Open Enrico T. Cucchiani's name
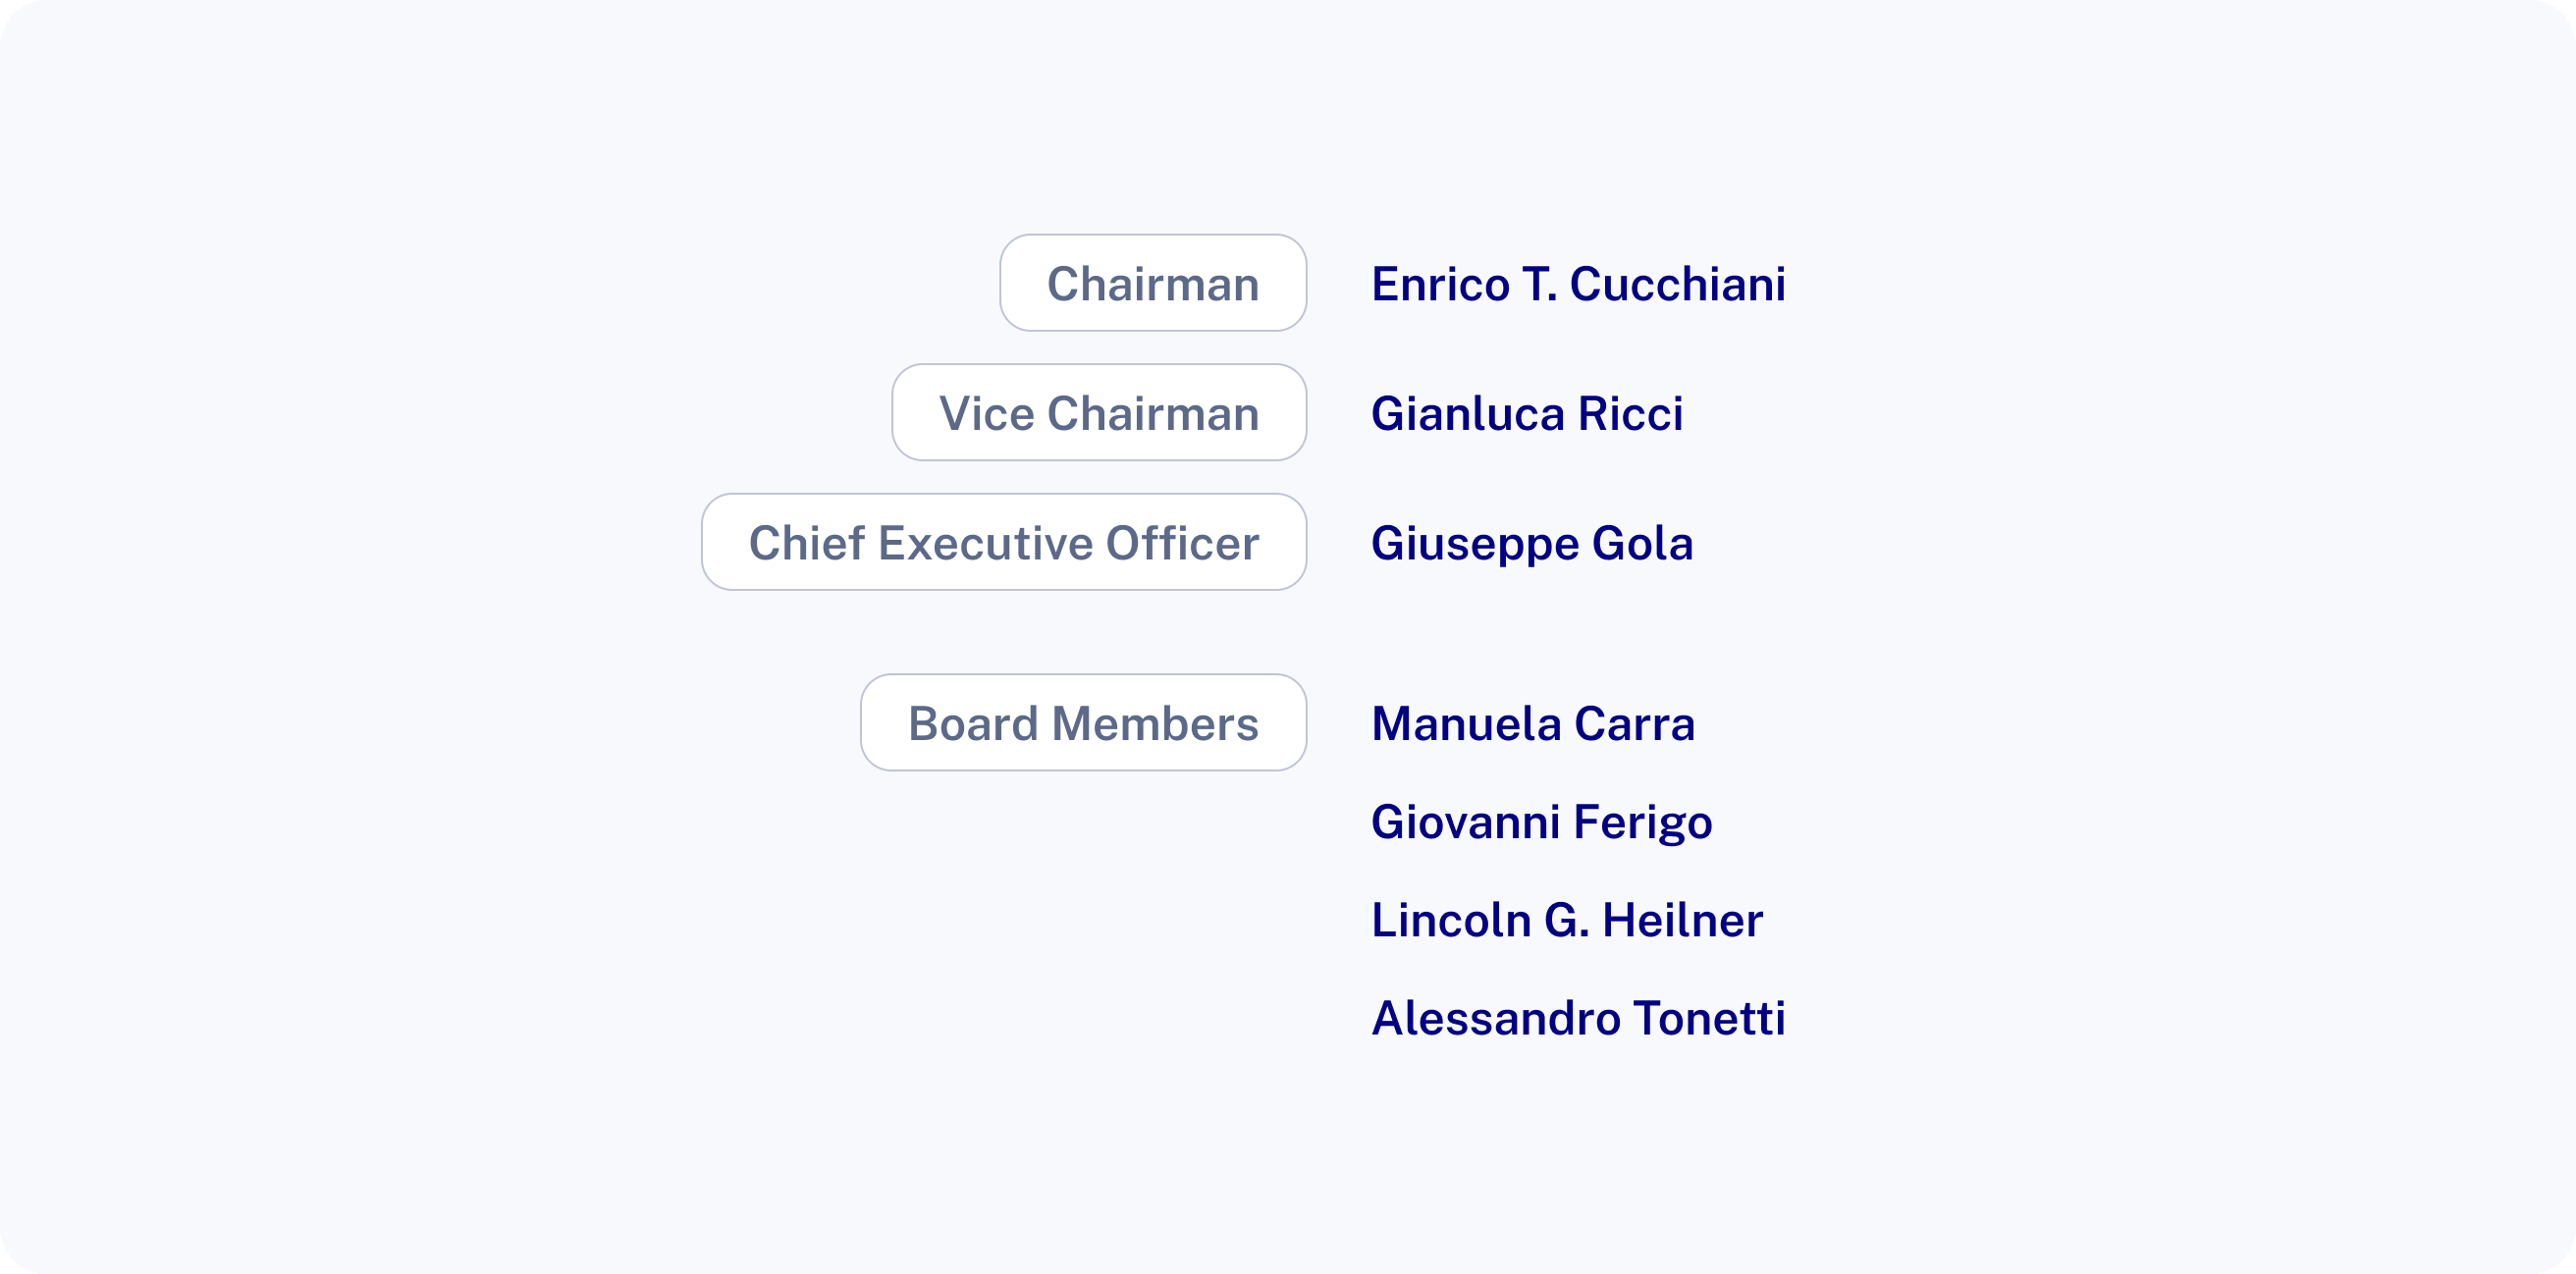Screen dimensions: 2576x1274 tap(1578, 284)
